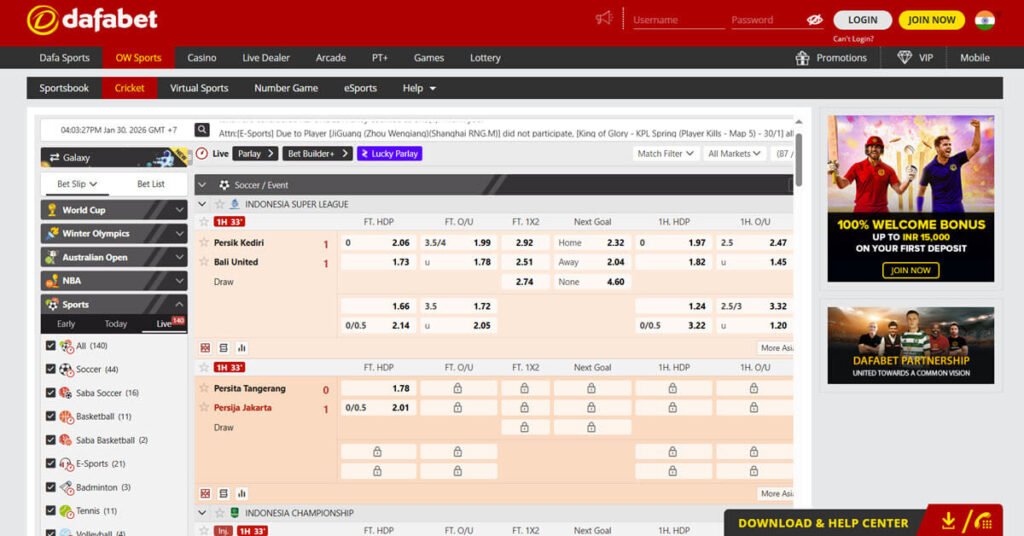Open the India flag language selector
Screen dimensions: 1024x536
985,20
